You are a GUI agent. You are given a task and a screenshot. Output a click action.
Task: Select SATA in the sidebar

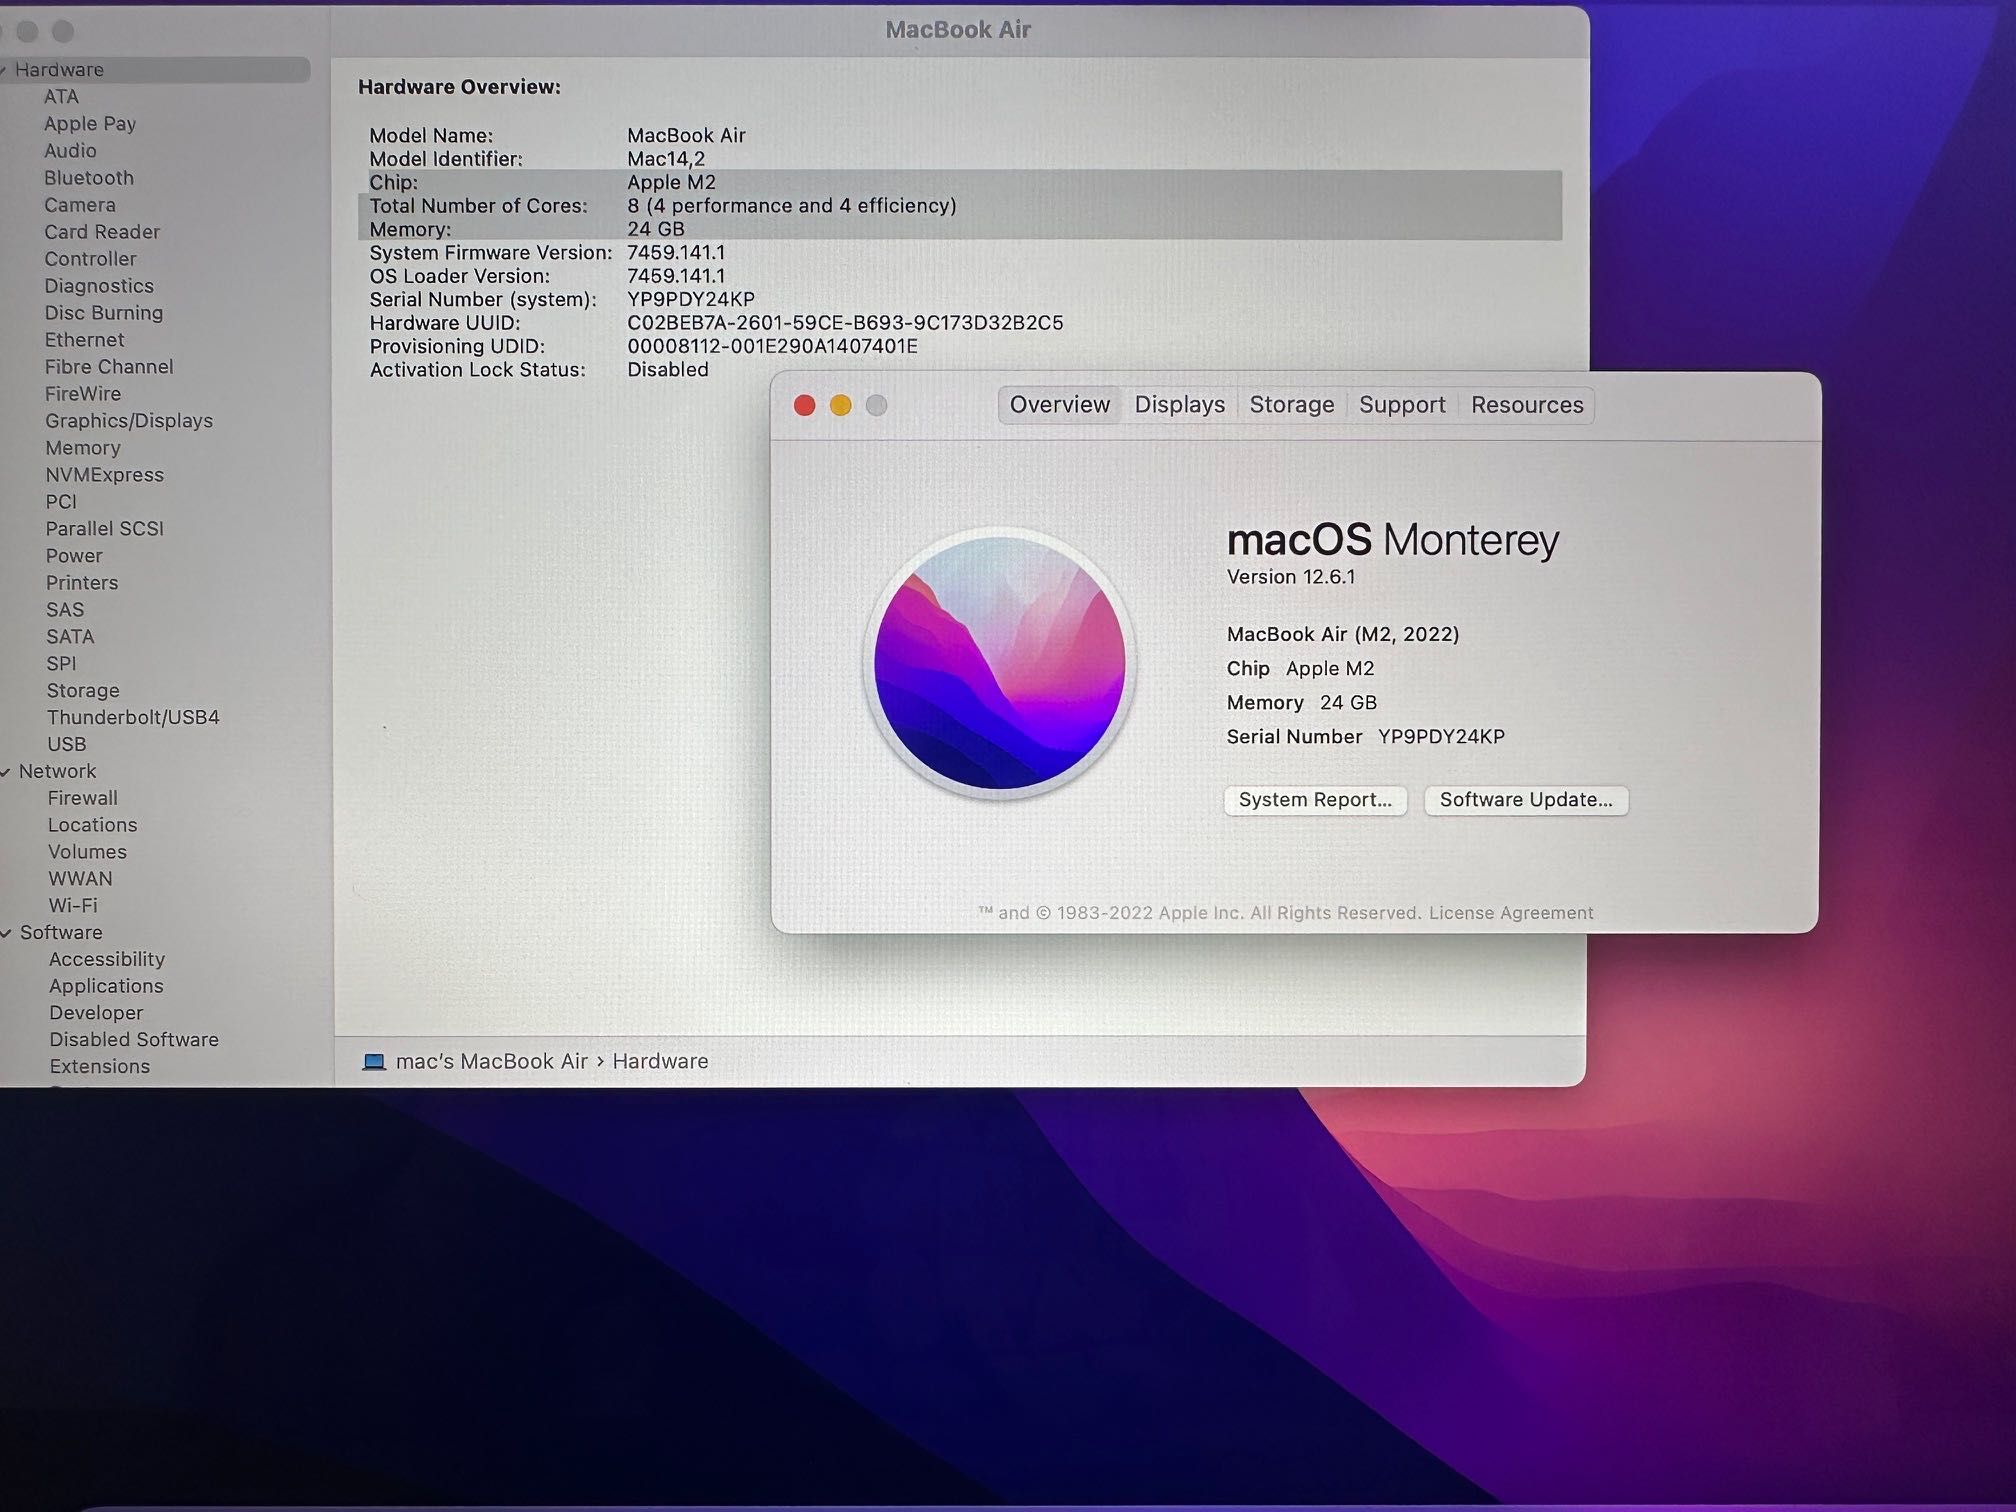click(x=70, y=637)
